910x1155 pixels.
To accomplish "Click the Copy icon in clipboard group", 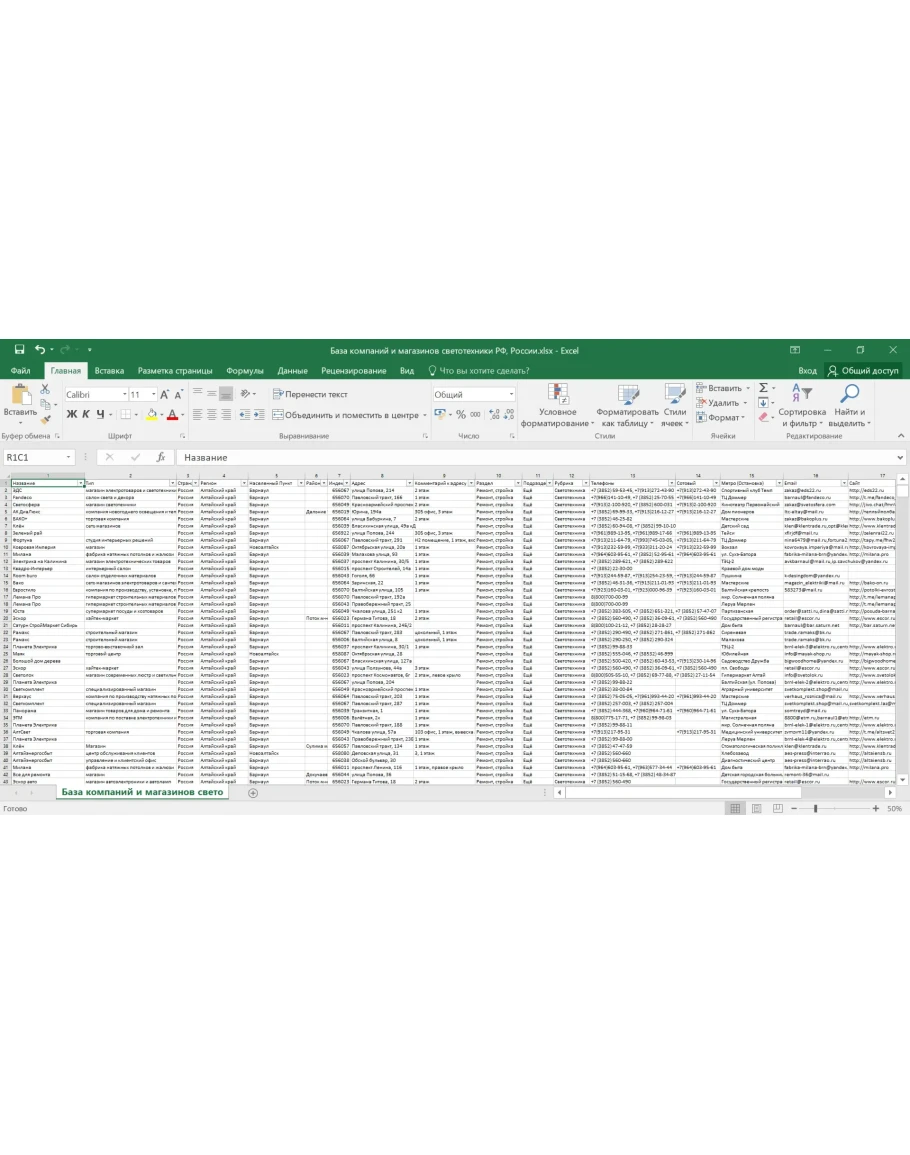I will [x=46, y=404].
